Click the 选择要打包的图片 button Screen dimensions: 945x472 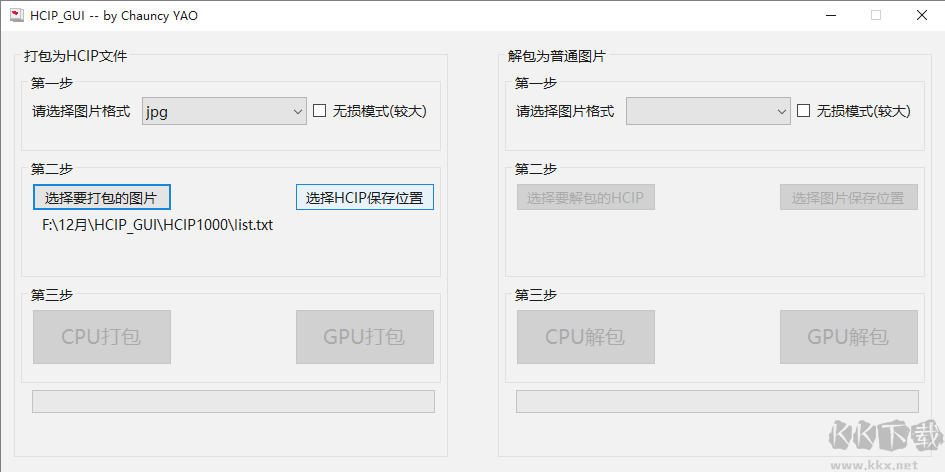(102, 197)
